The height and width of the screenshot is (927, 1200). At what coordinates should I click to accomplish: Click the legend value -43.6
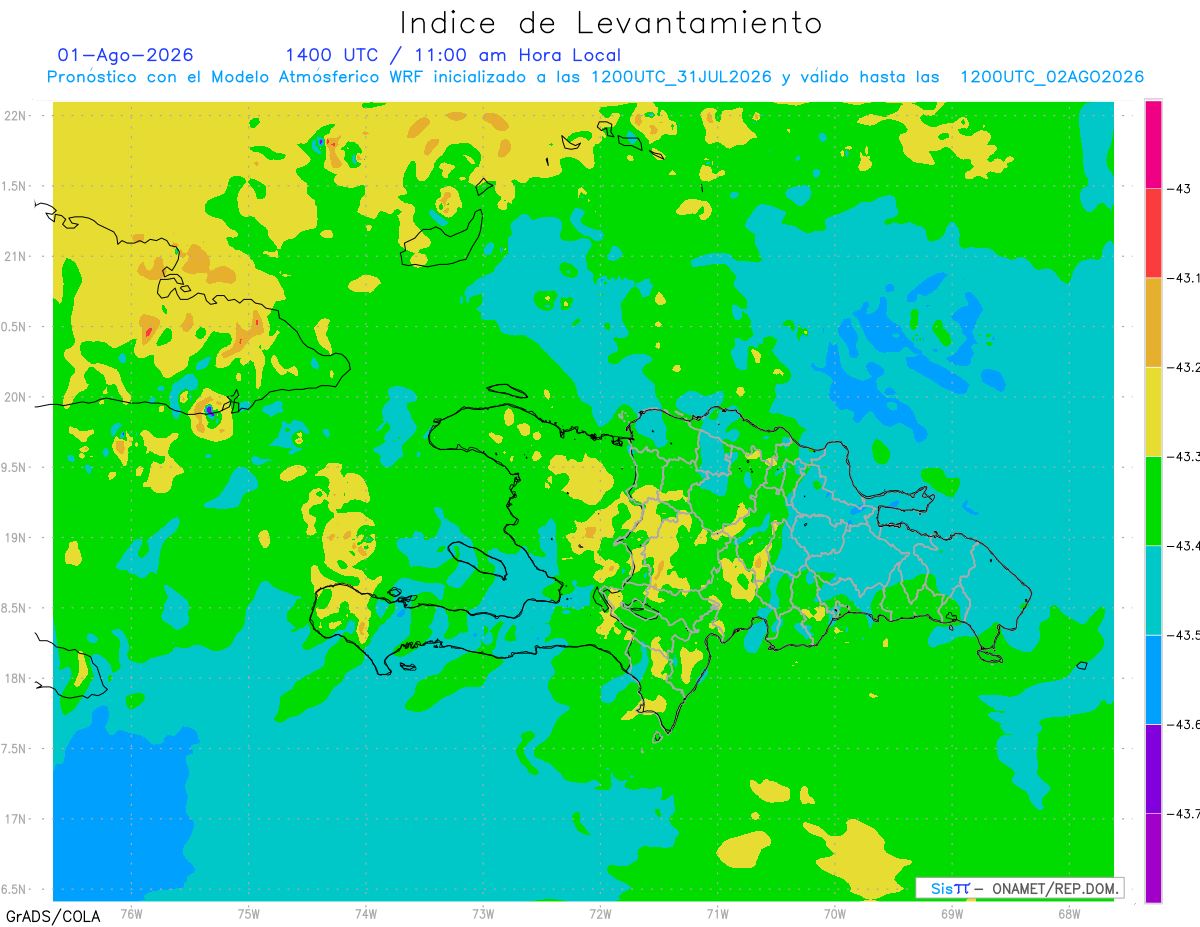(1183, 724)
